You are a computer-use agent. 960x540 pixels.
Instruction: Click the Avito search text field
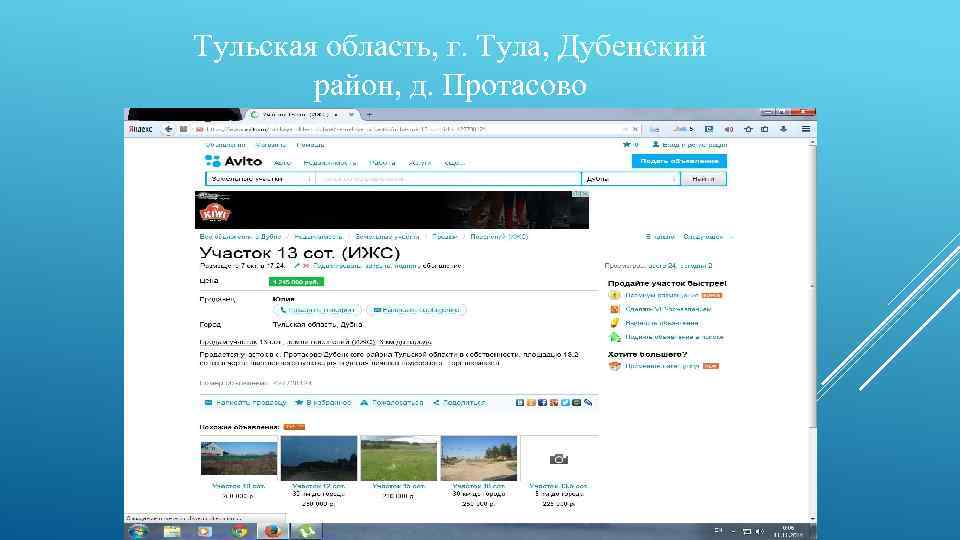click(x=448, y=179)
